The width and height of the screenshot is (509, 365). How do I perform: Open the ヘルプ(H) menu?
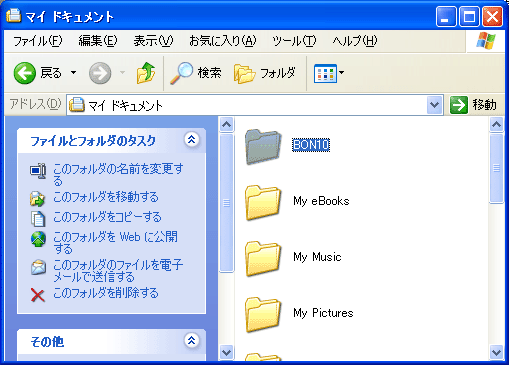tap(355, 41)
